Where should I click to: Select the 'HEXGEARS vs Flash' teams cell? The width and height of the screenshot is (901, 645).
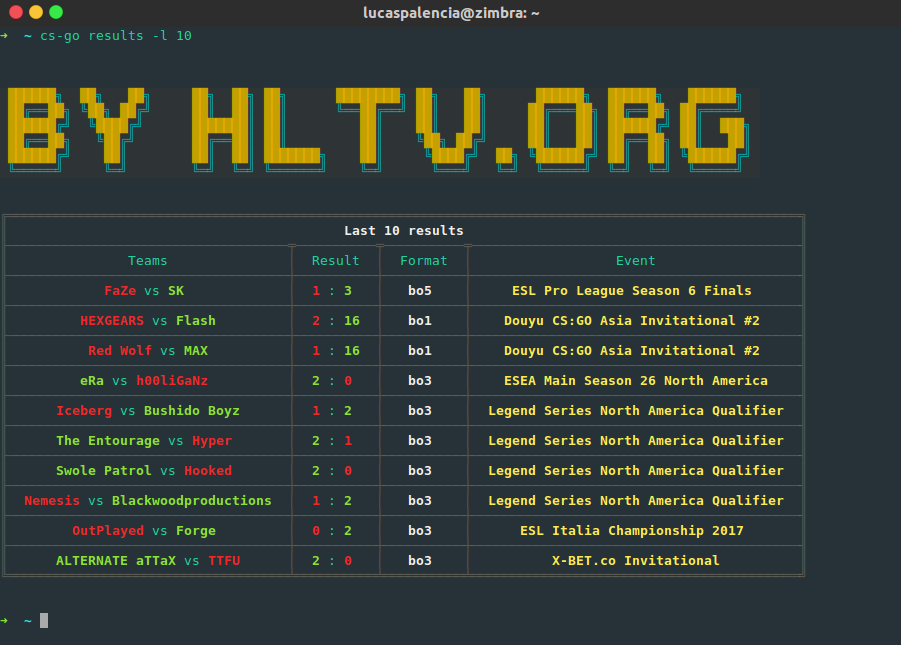click(x=148, y=320)
